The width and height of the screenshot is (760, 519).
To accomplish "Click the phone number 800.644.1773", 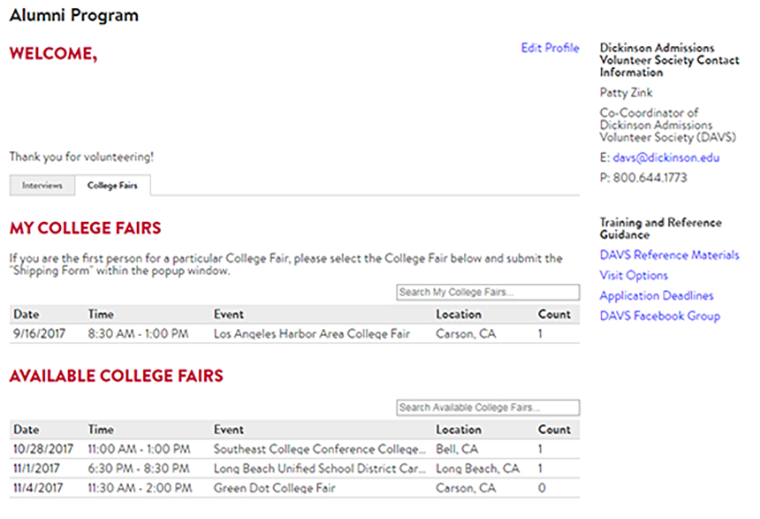I will click(650, 178).
